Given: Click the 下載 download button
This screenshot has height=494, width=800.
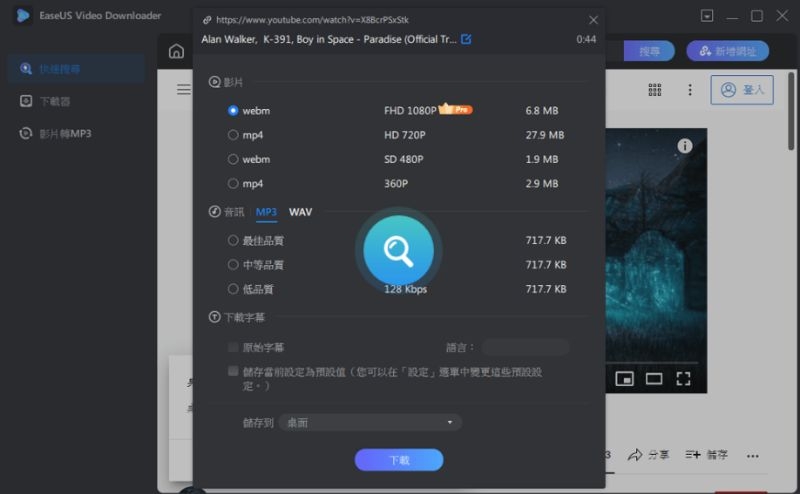Looking at the screenshot, I should pyautogui.click(x=398, y=460).
